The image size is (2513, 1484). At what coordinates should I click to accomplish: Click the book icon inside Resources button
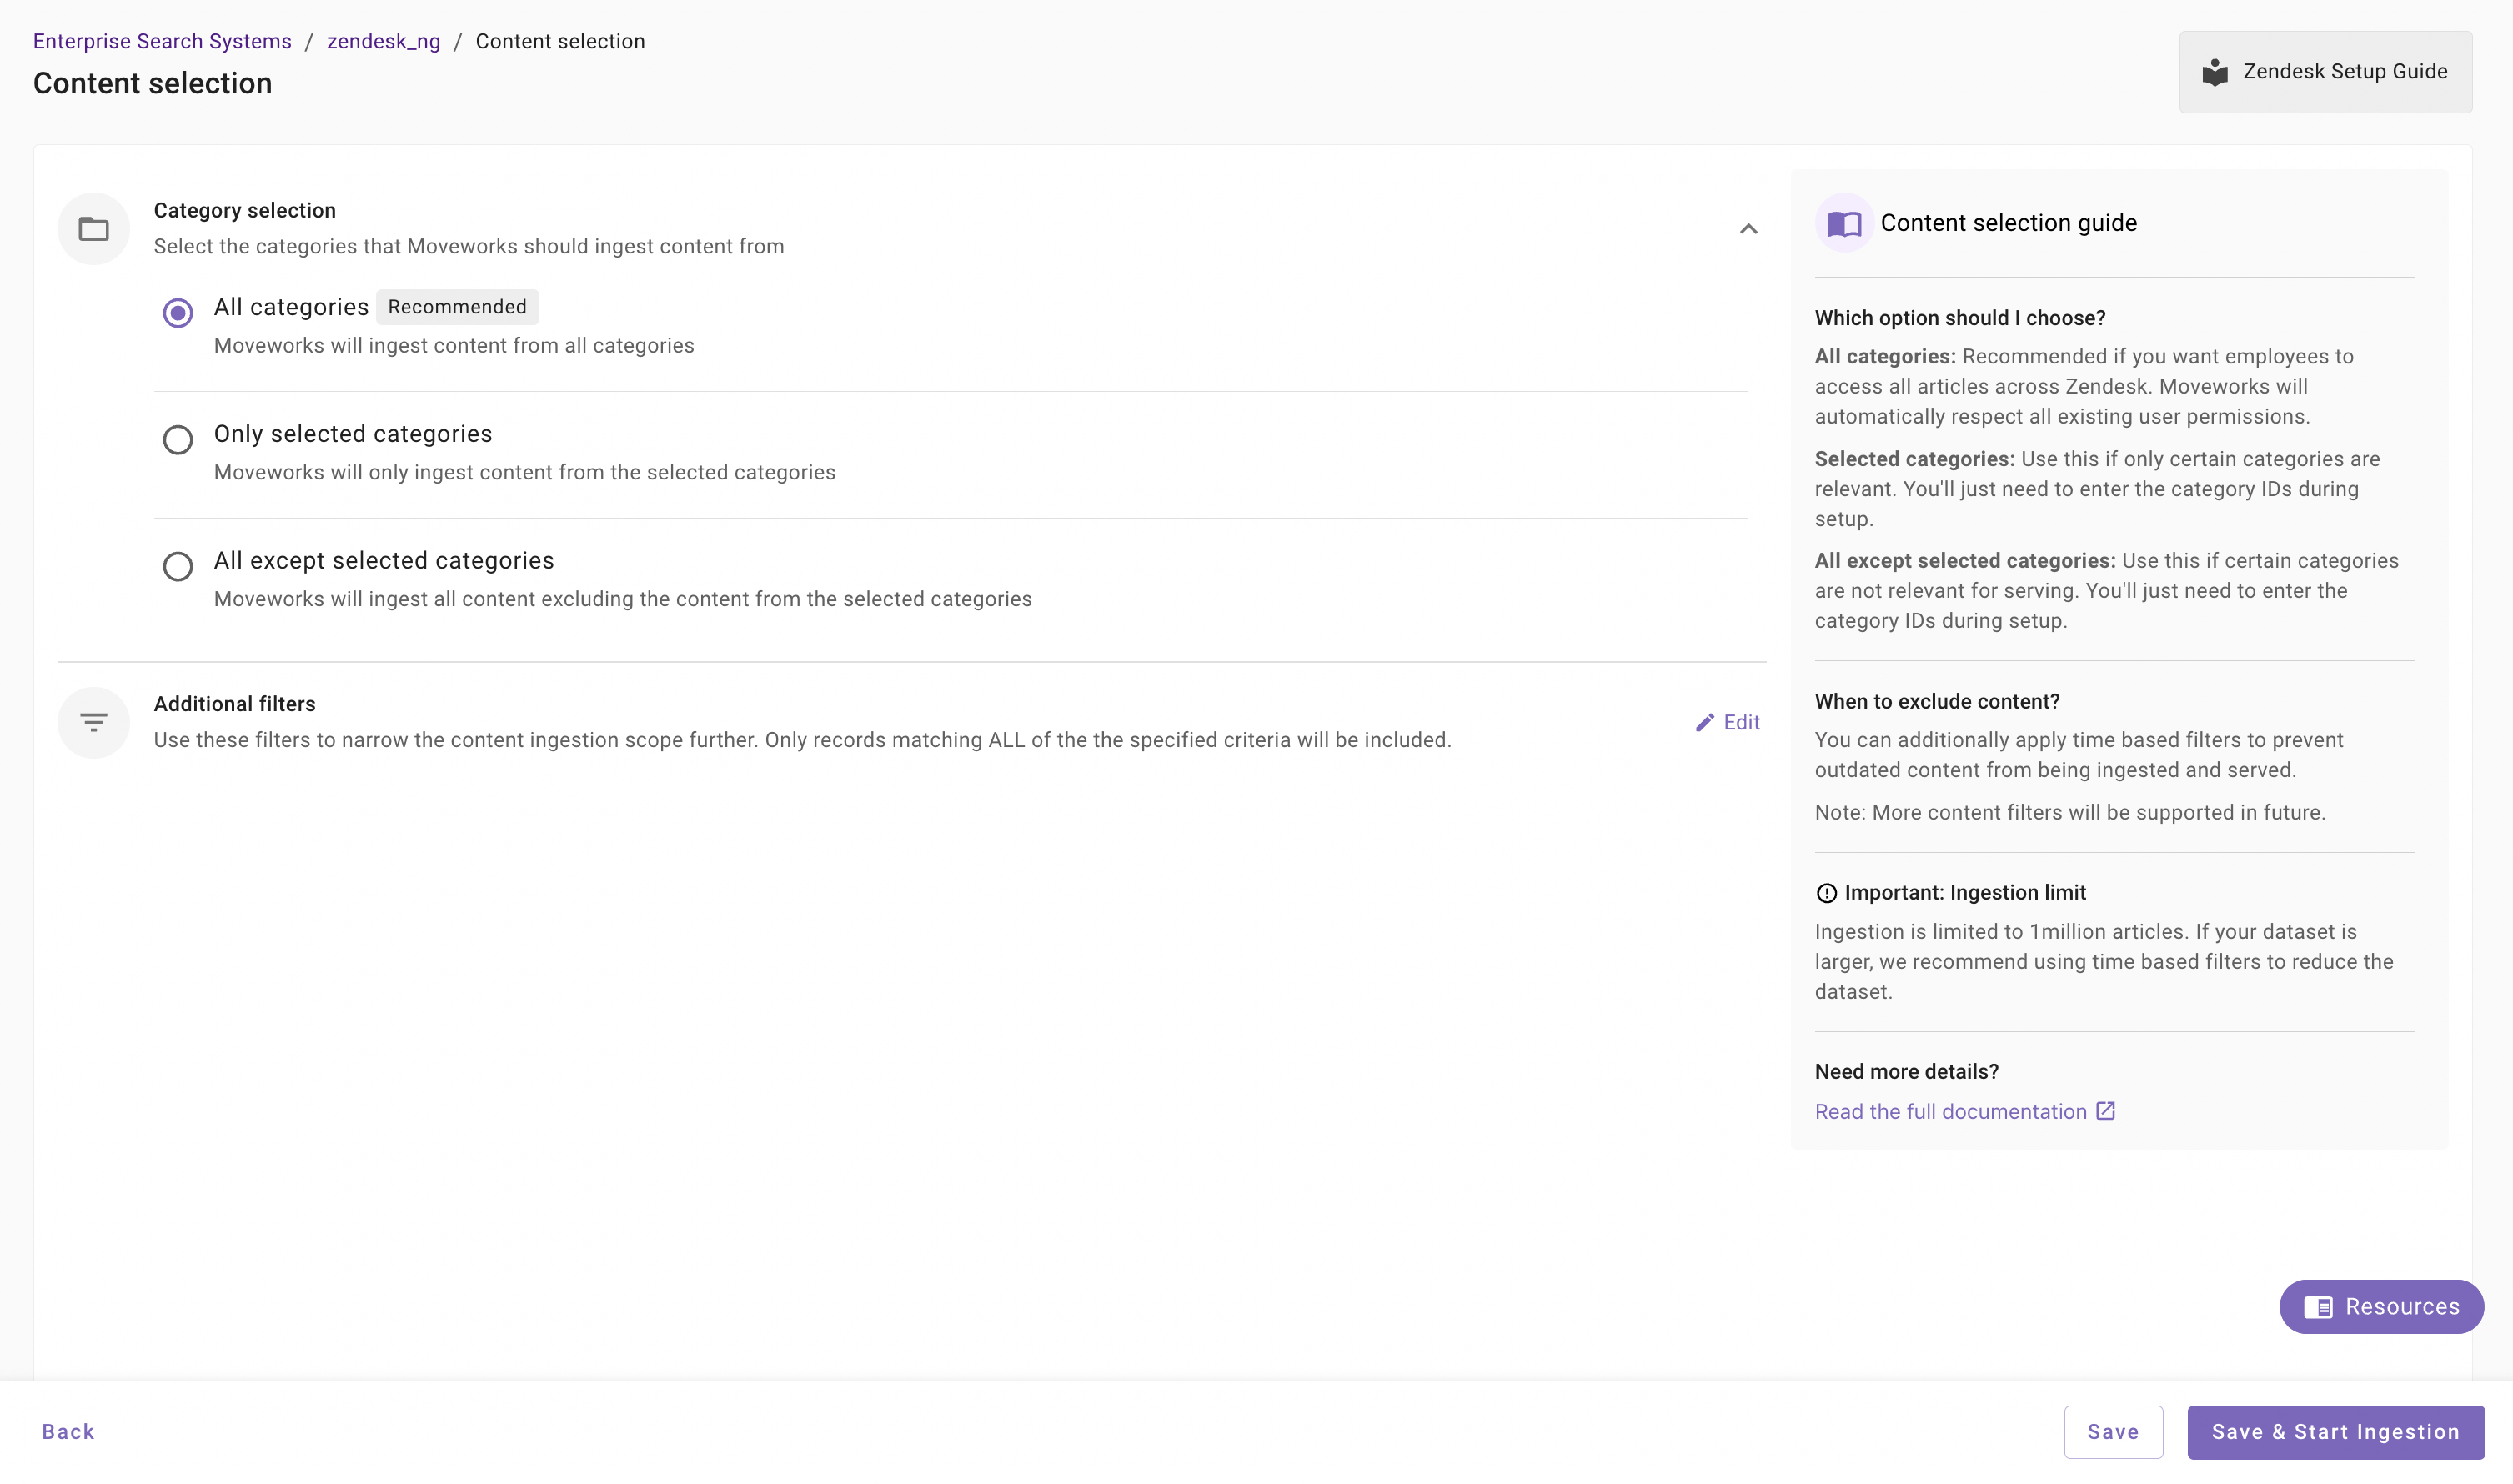pos(2318,1307)
